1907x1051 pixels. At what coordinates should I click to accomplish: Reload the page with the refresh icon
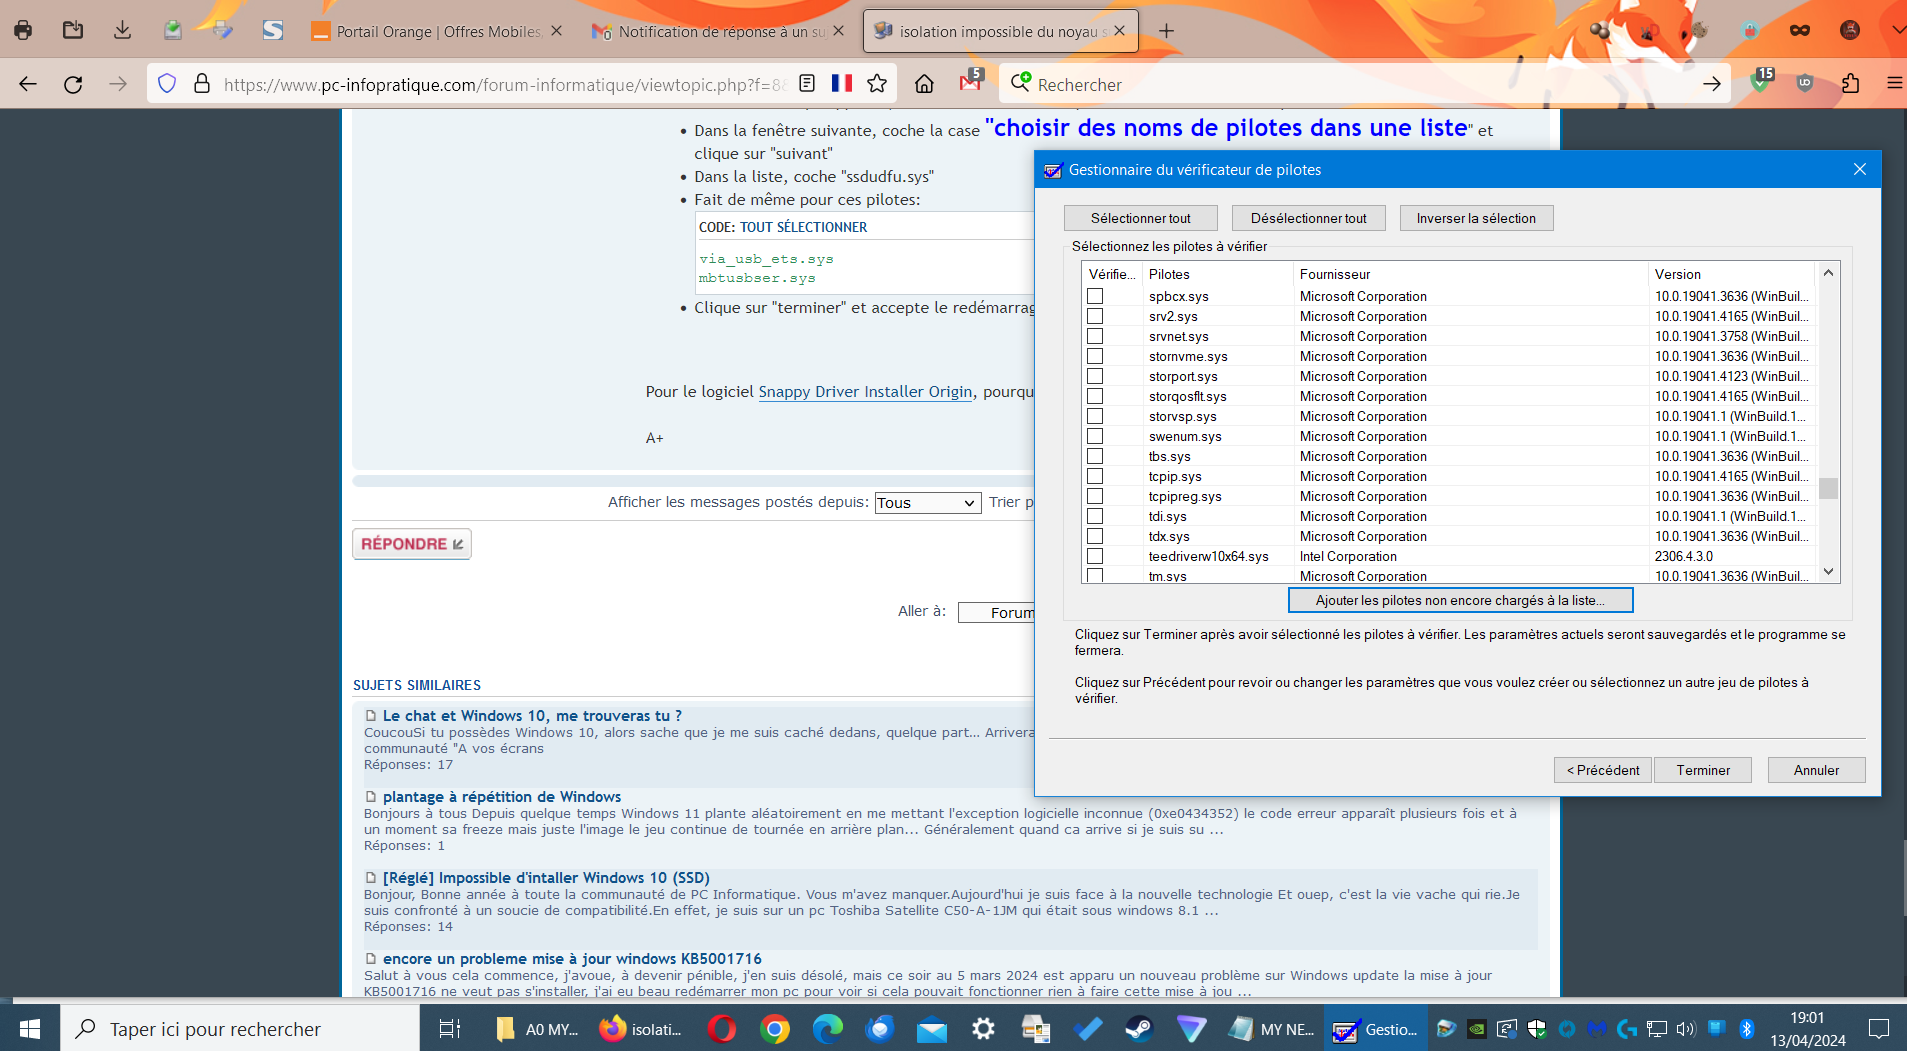tap(73, 84)
